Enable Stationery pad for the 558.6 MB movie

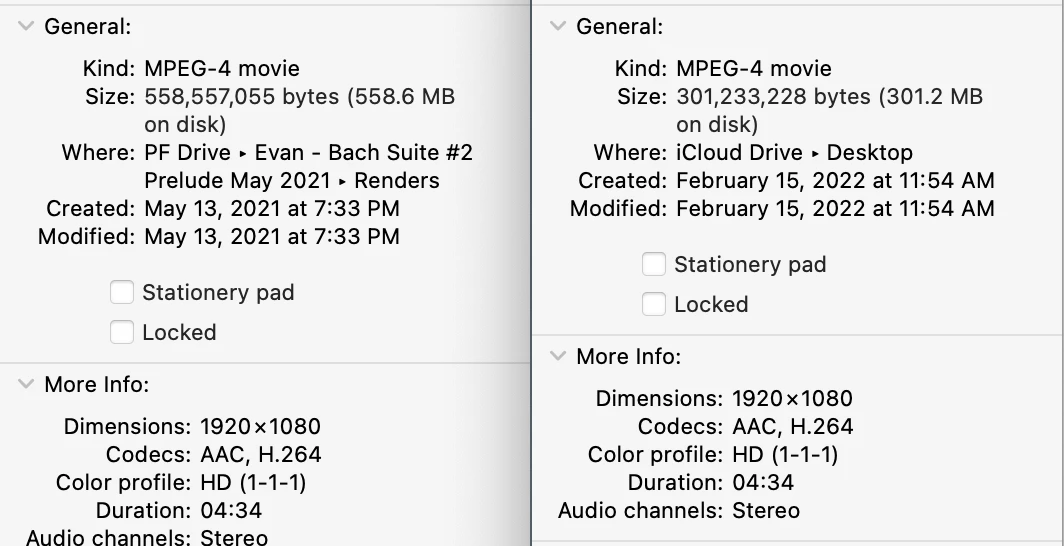point(122,293)
